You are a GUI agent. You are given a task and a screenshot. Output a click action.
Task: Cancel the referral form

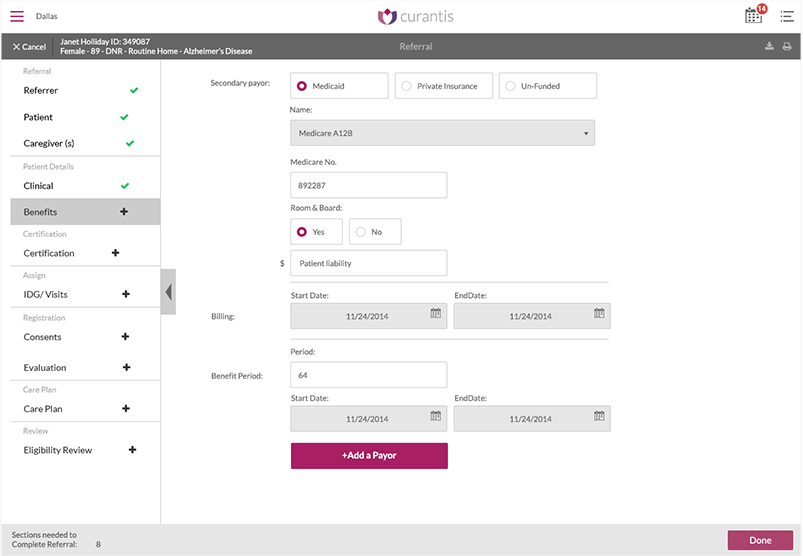(x=29, y=47)
